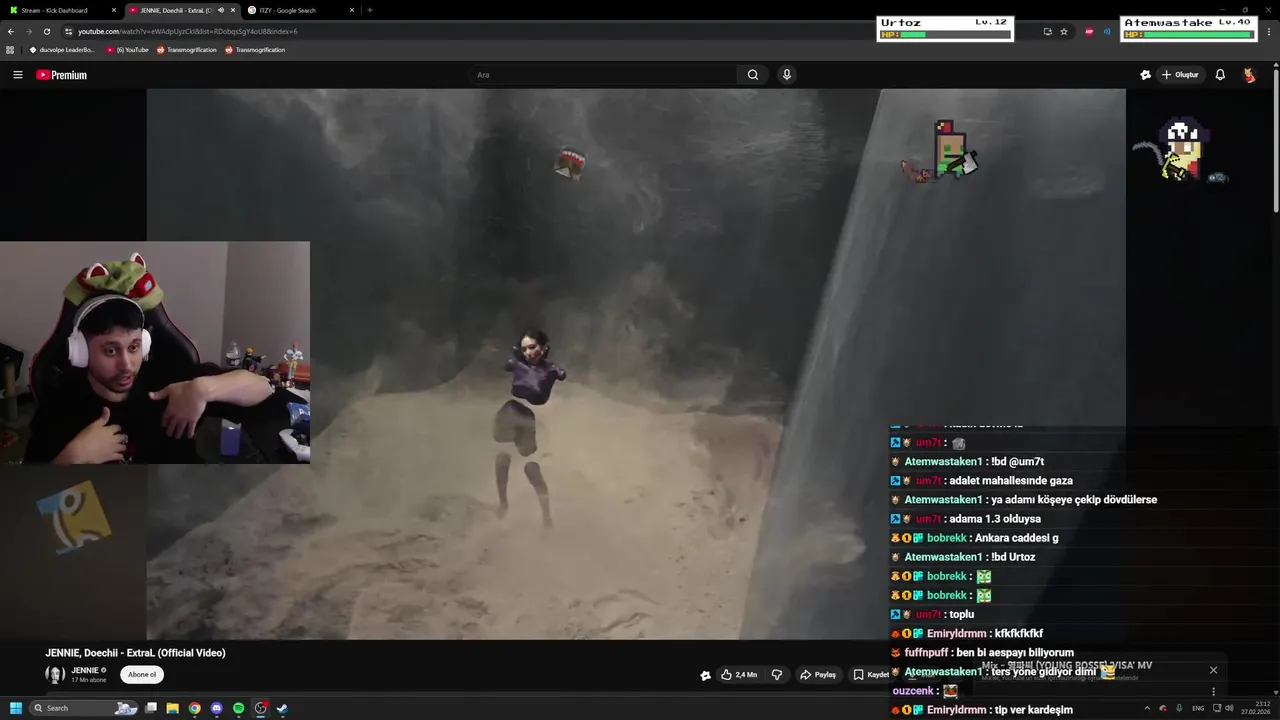Switch to ITZY - Google Search tab
The image size is (1280, 720).
pyautogui.click(x=300, y=10)
